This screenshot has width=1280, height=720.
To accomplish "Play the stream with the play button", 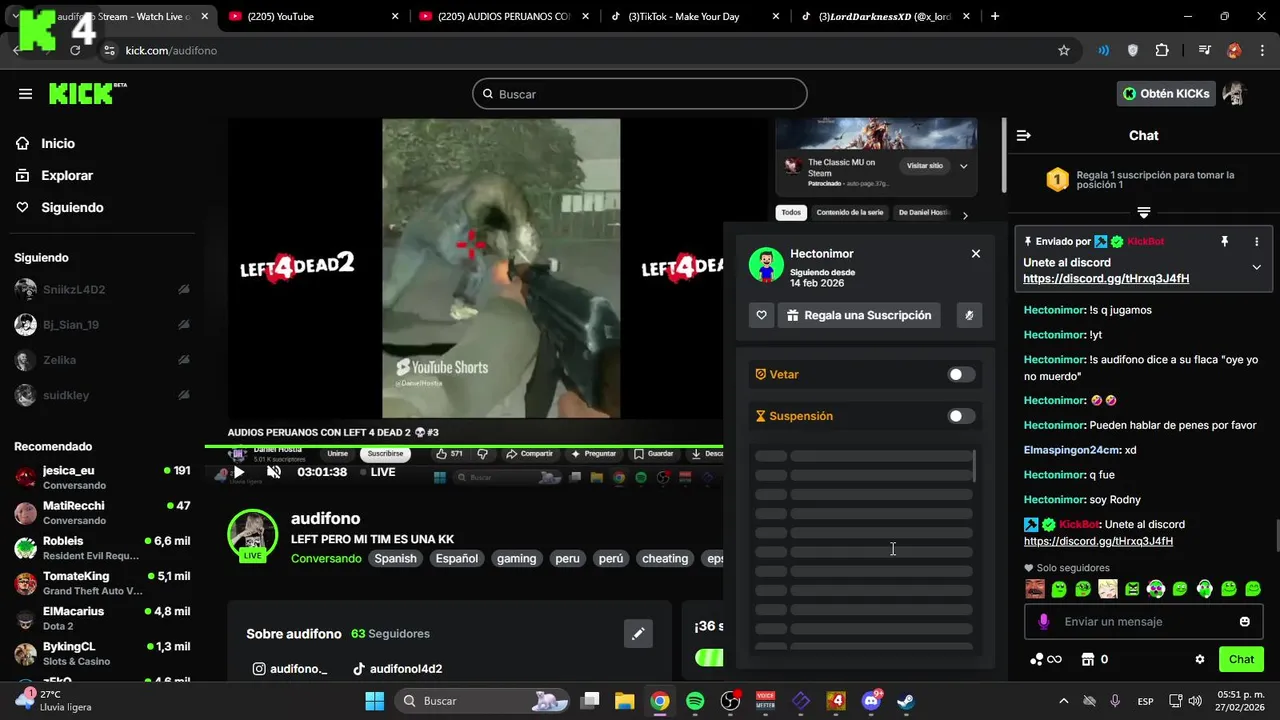I will (238, 472).
